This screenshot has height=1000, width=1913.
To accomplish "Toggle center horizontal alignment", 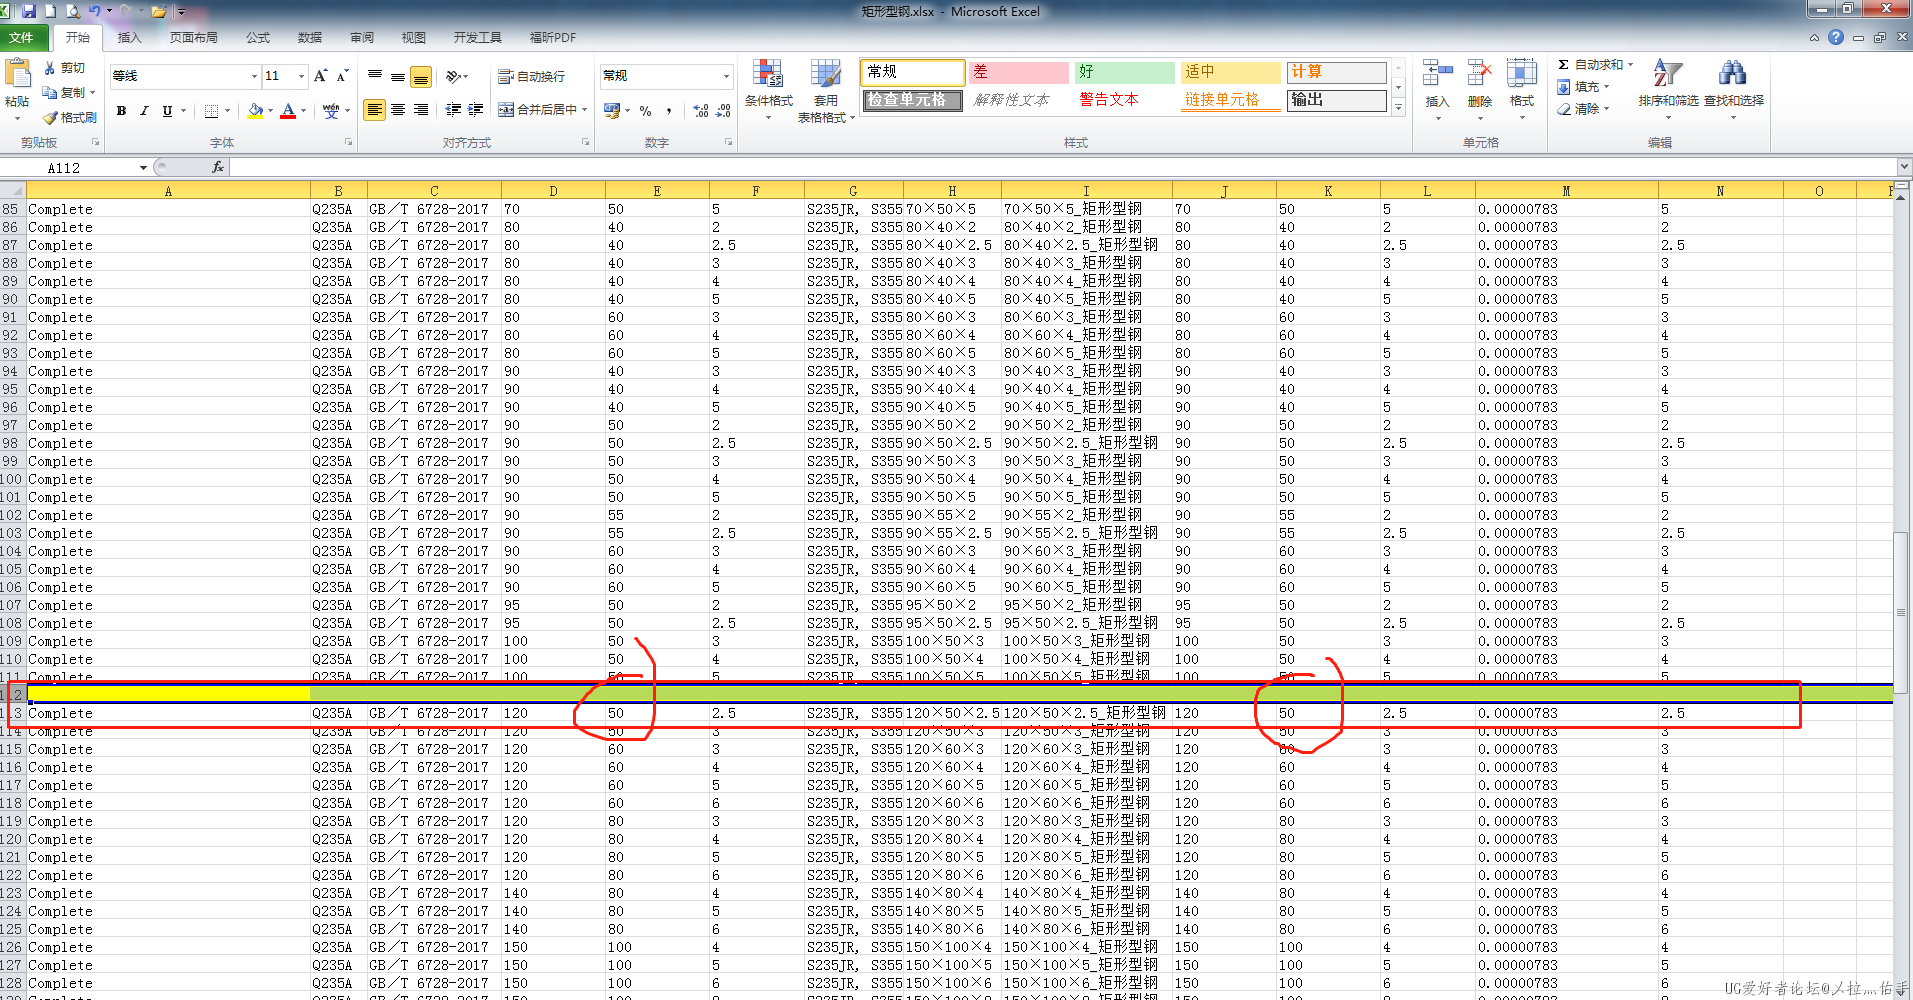I will [398, 110].
